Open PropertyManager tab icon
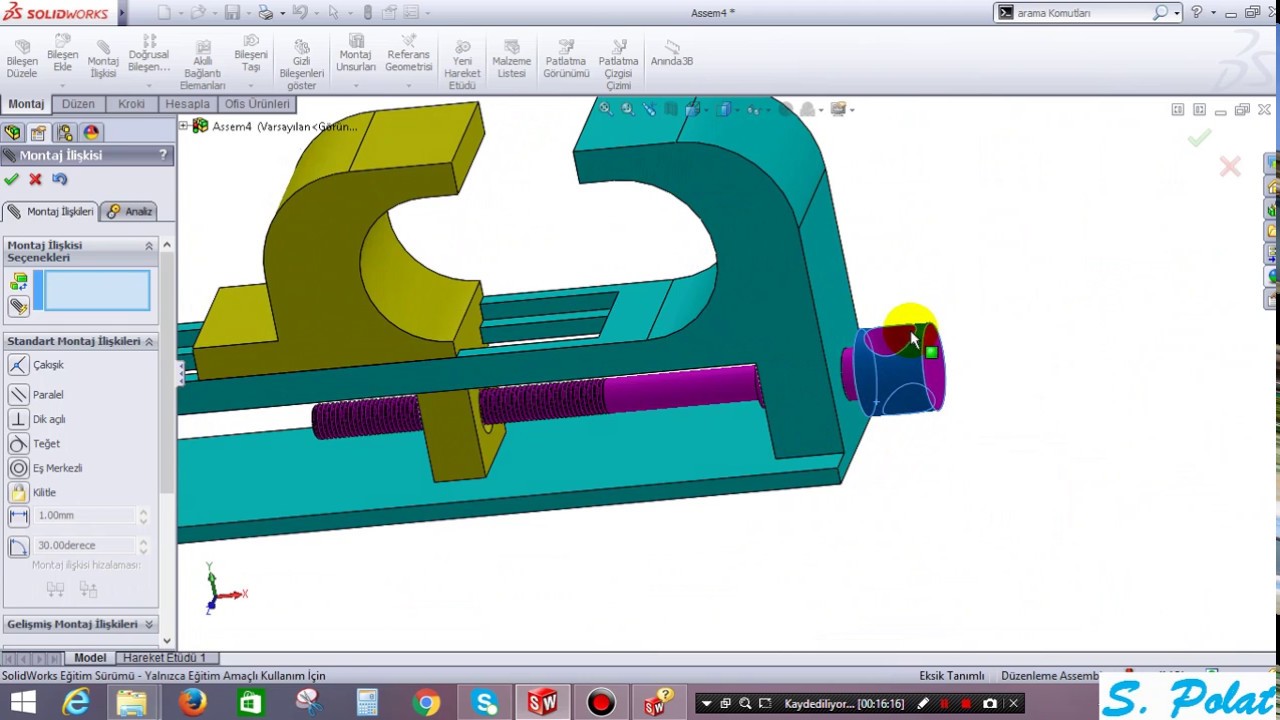This screenshot has height=720, width=1280. pos(38,132)
